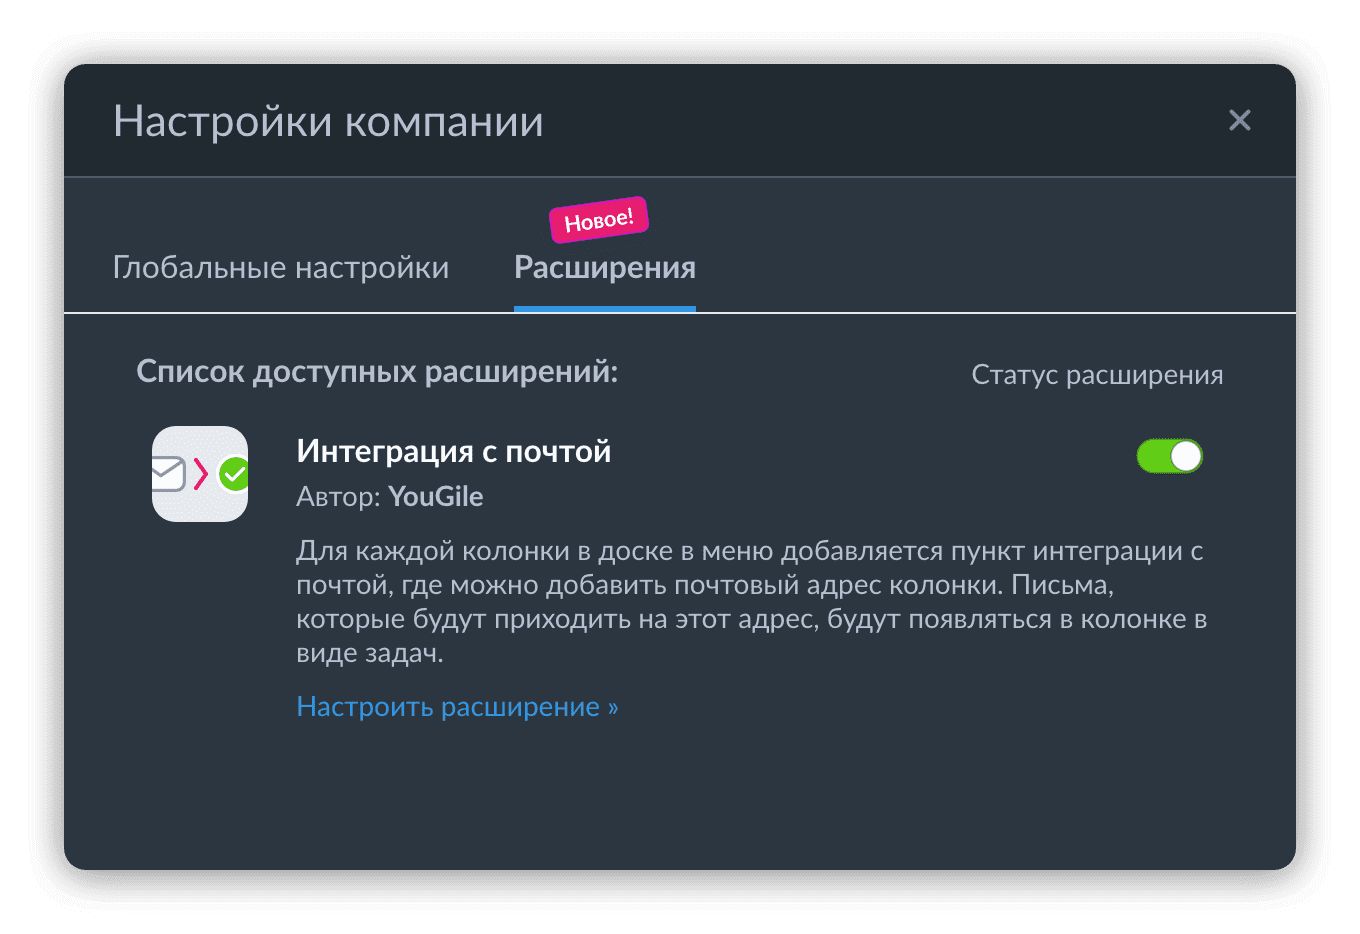The width and height of the screenshot is (1360, 934).
Task: Click the Настройки компании dialog title
Action: pyautogui.click(x=328, y=122)
